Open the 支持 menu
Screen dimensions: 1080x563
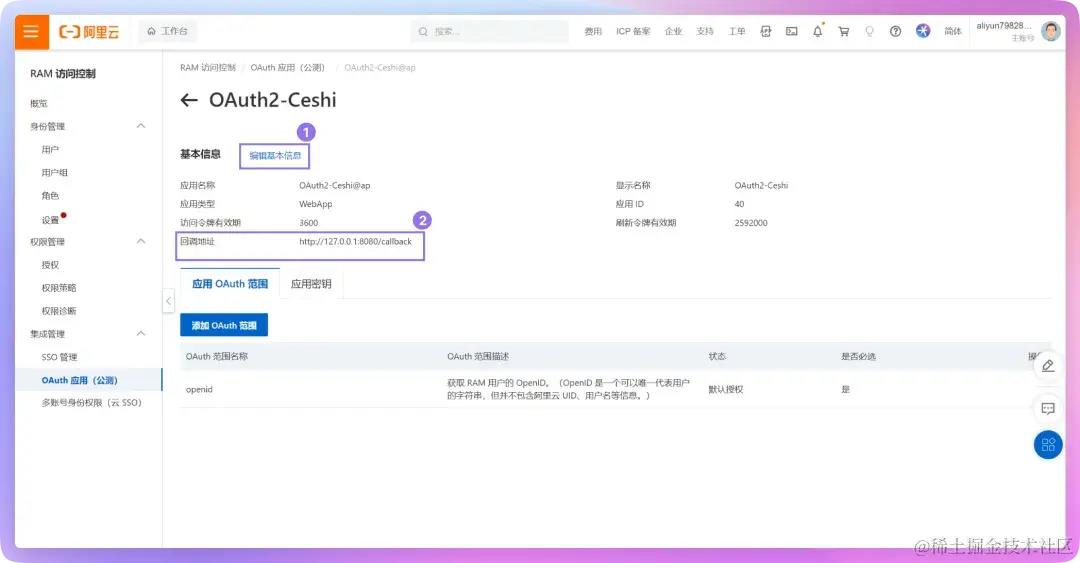[x=705, y=32]
